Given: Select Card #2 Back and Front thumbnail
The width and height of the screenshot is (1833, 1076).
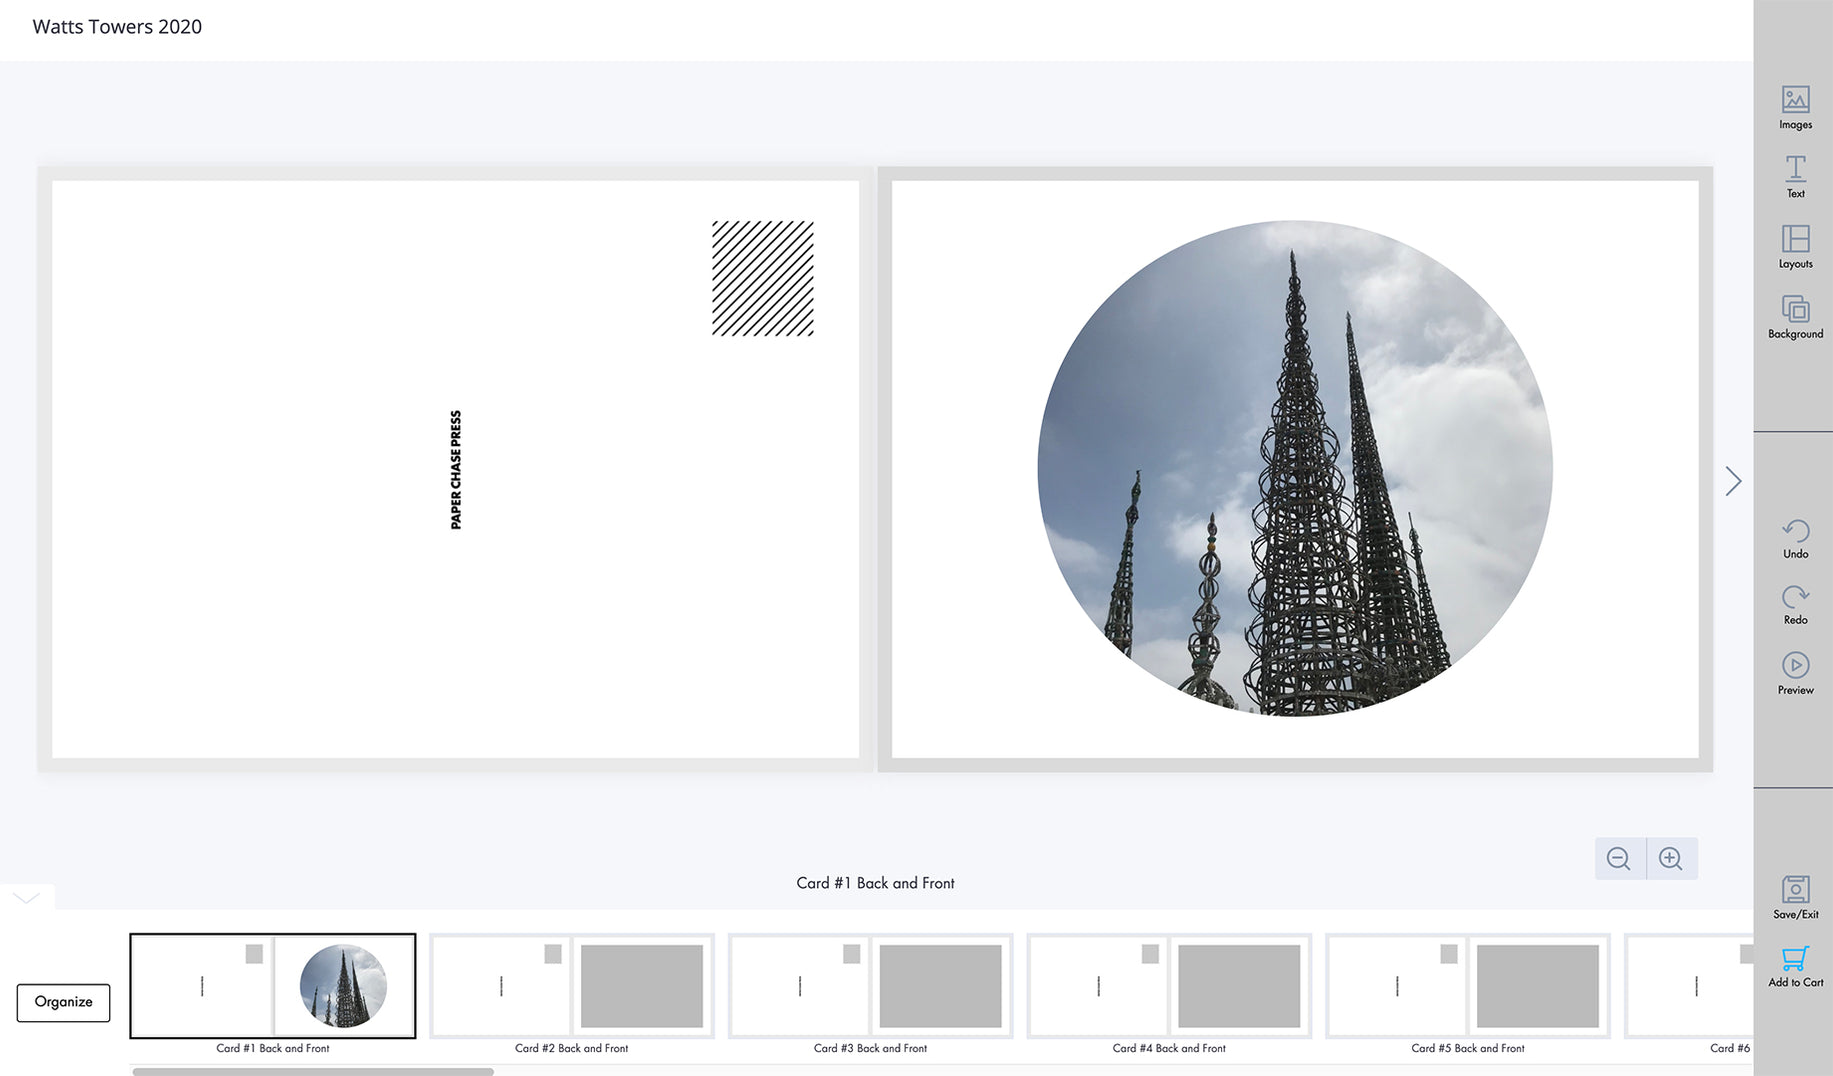Looking at the screenshot, I should tap(571, 986).
